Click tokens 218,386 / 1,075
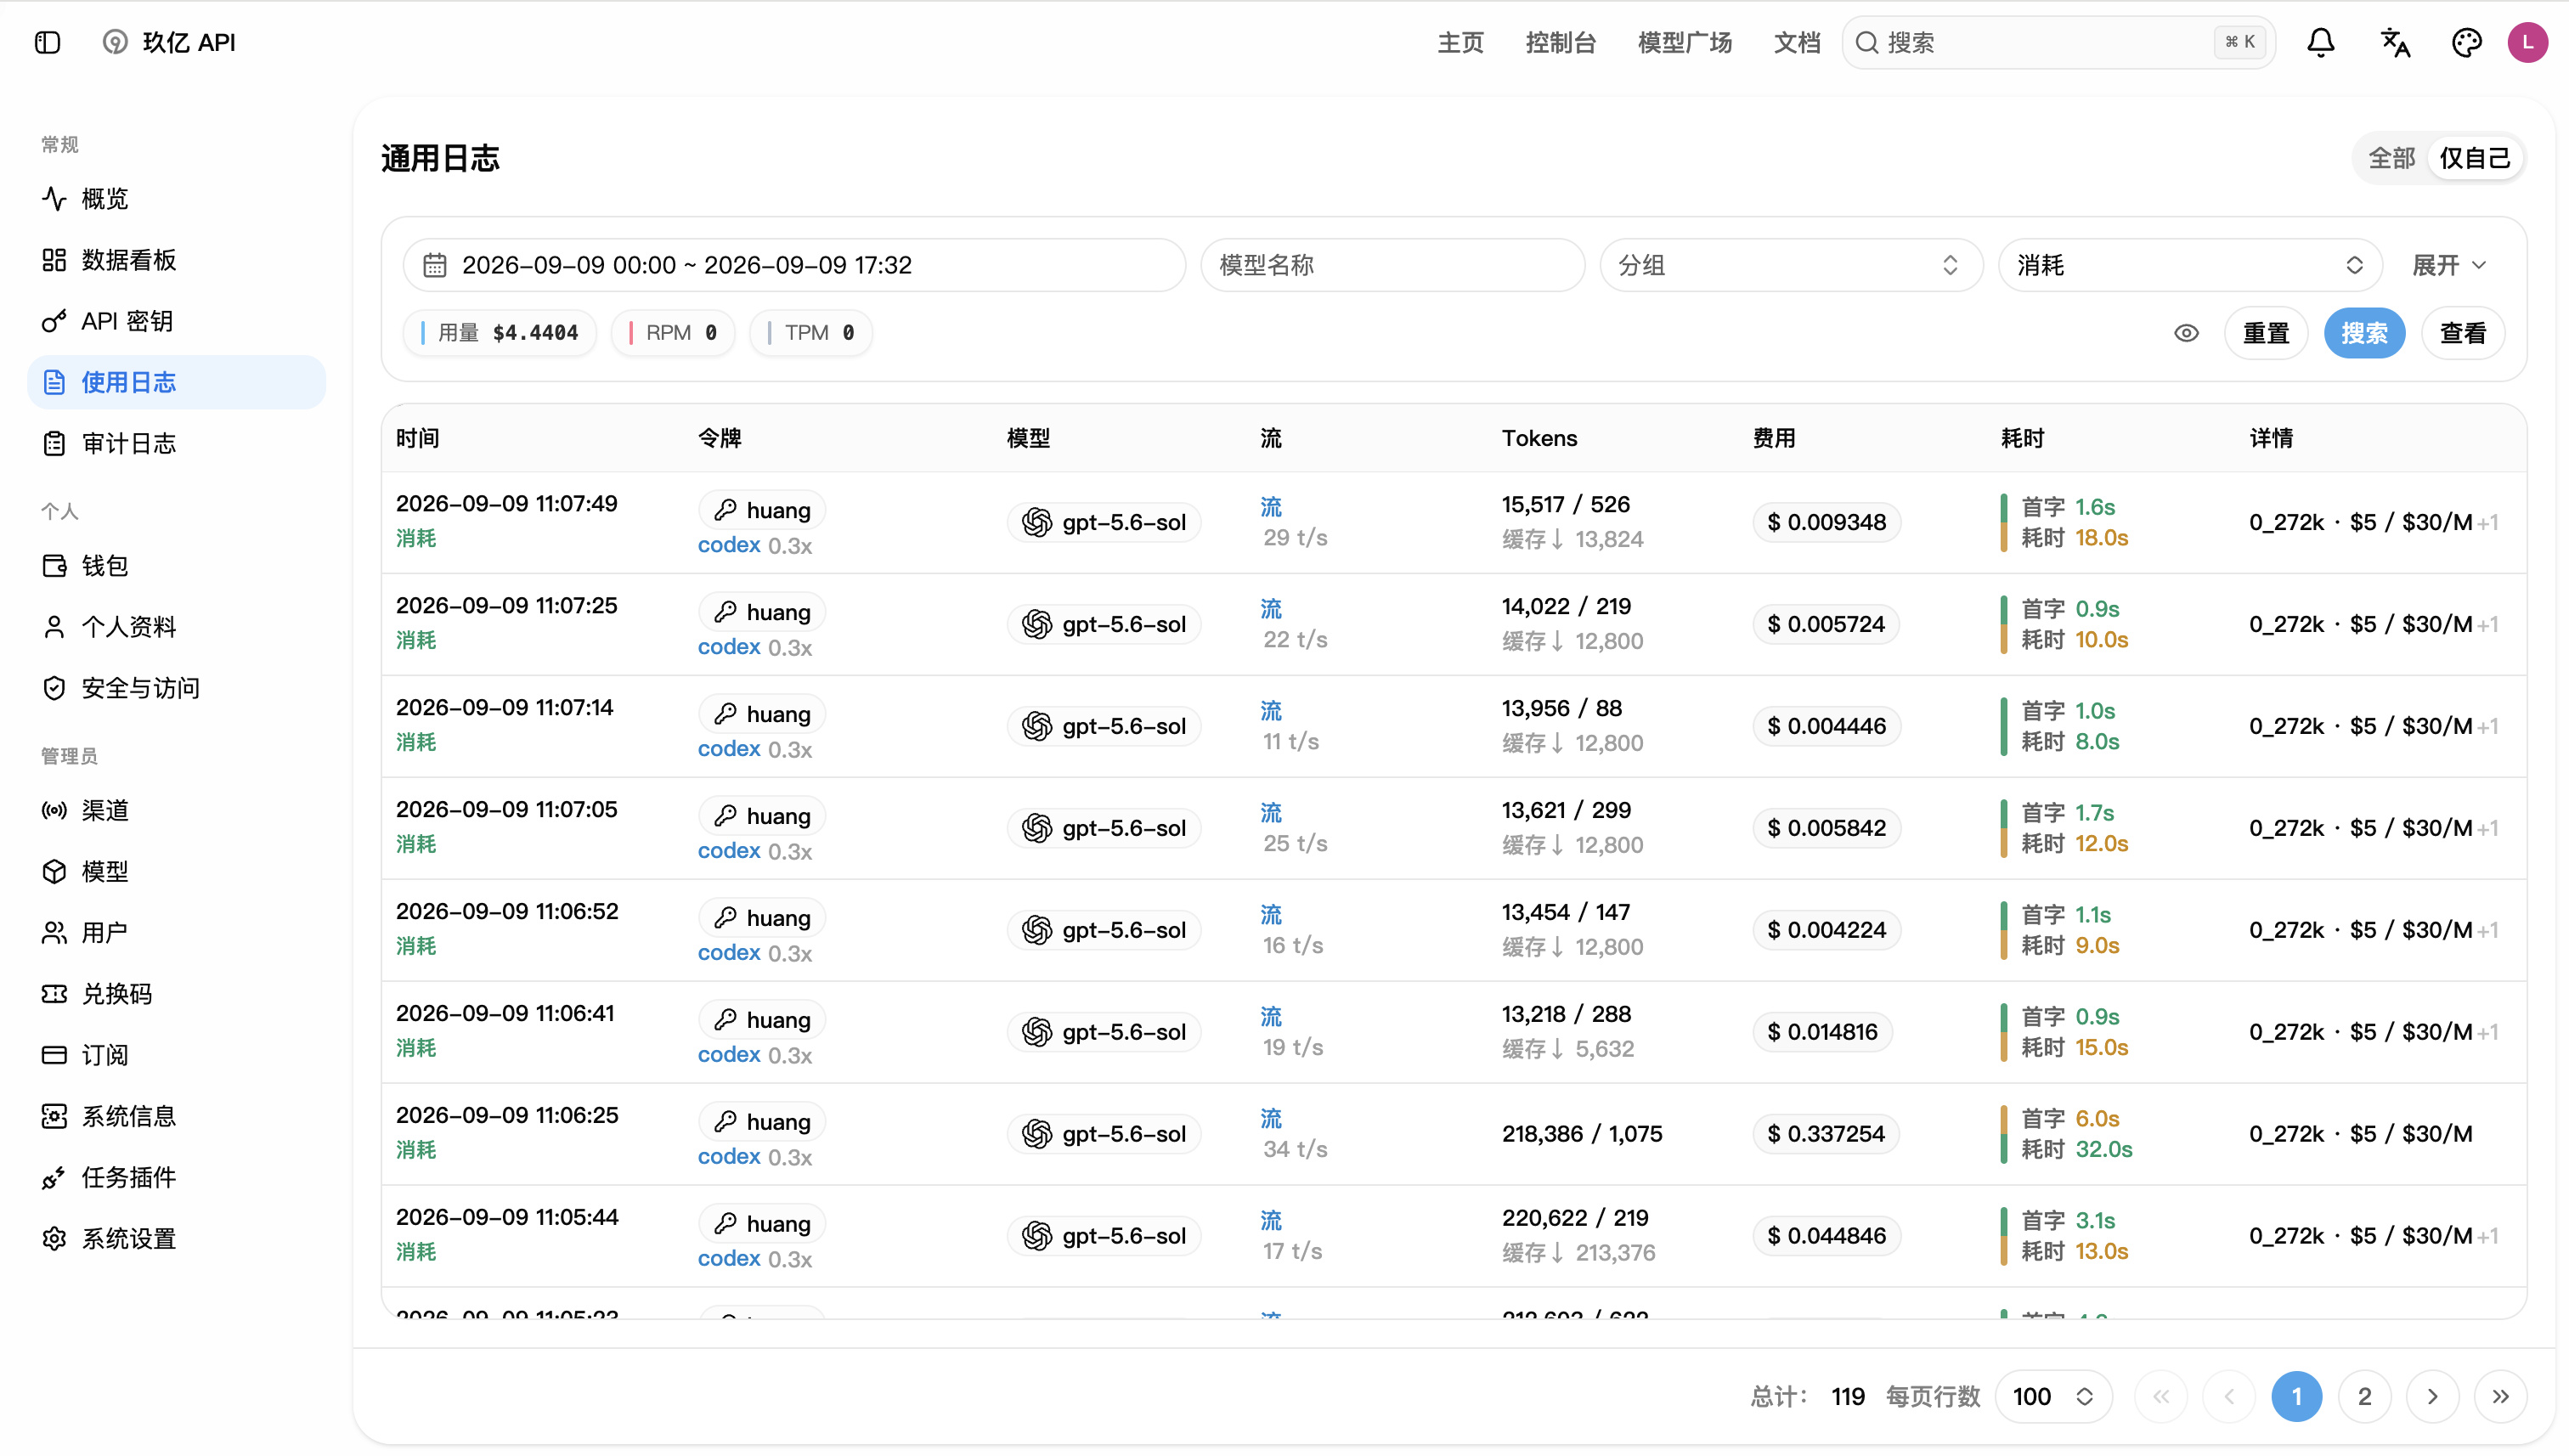This screenshot has height=1456, width=2569. click(1581, 1134)
